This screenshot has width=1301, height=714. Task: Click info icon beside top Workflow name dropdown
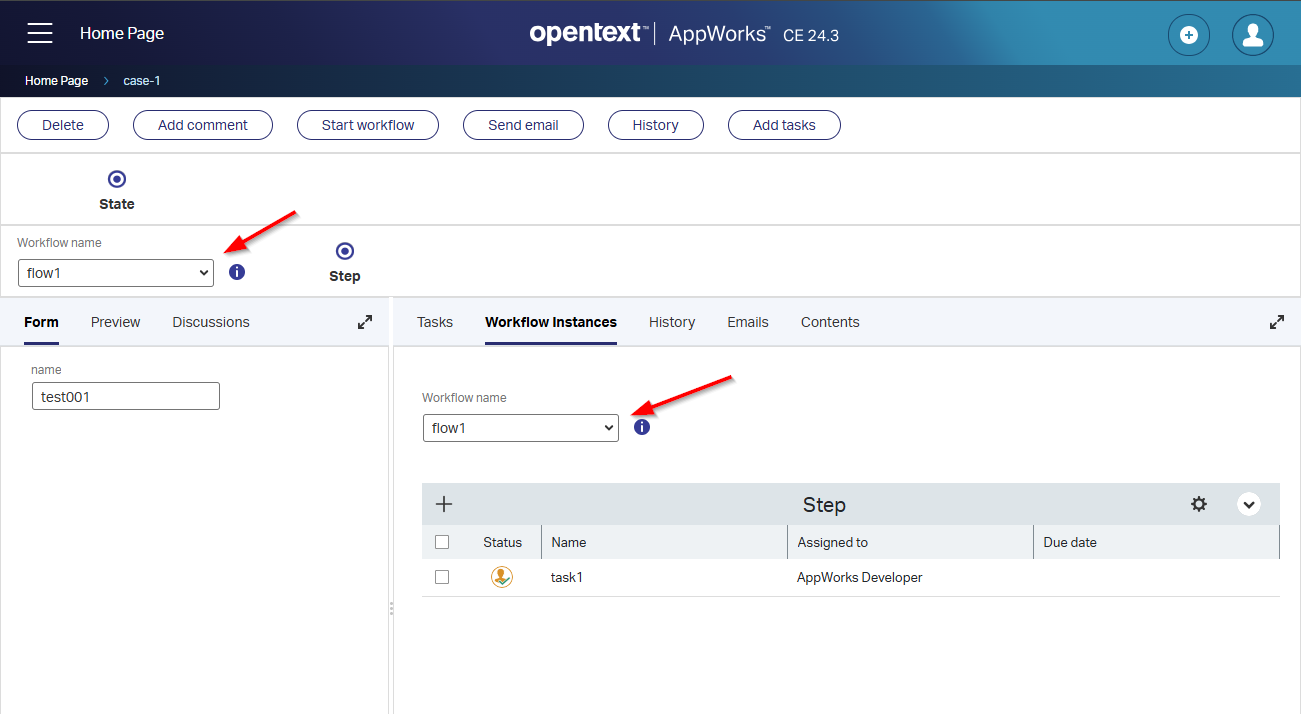237,272
